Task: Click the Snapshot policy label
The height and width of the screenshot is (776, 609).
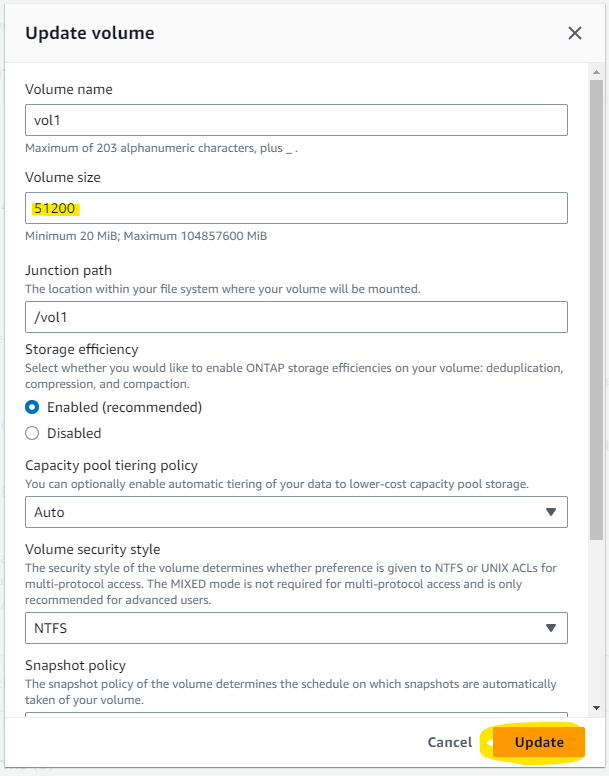Action: [x=75, y=665]
